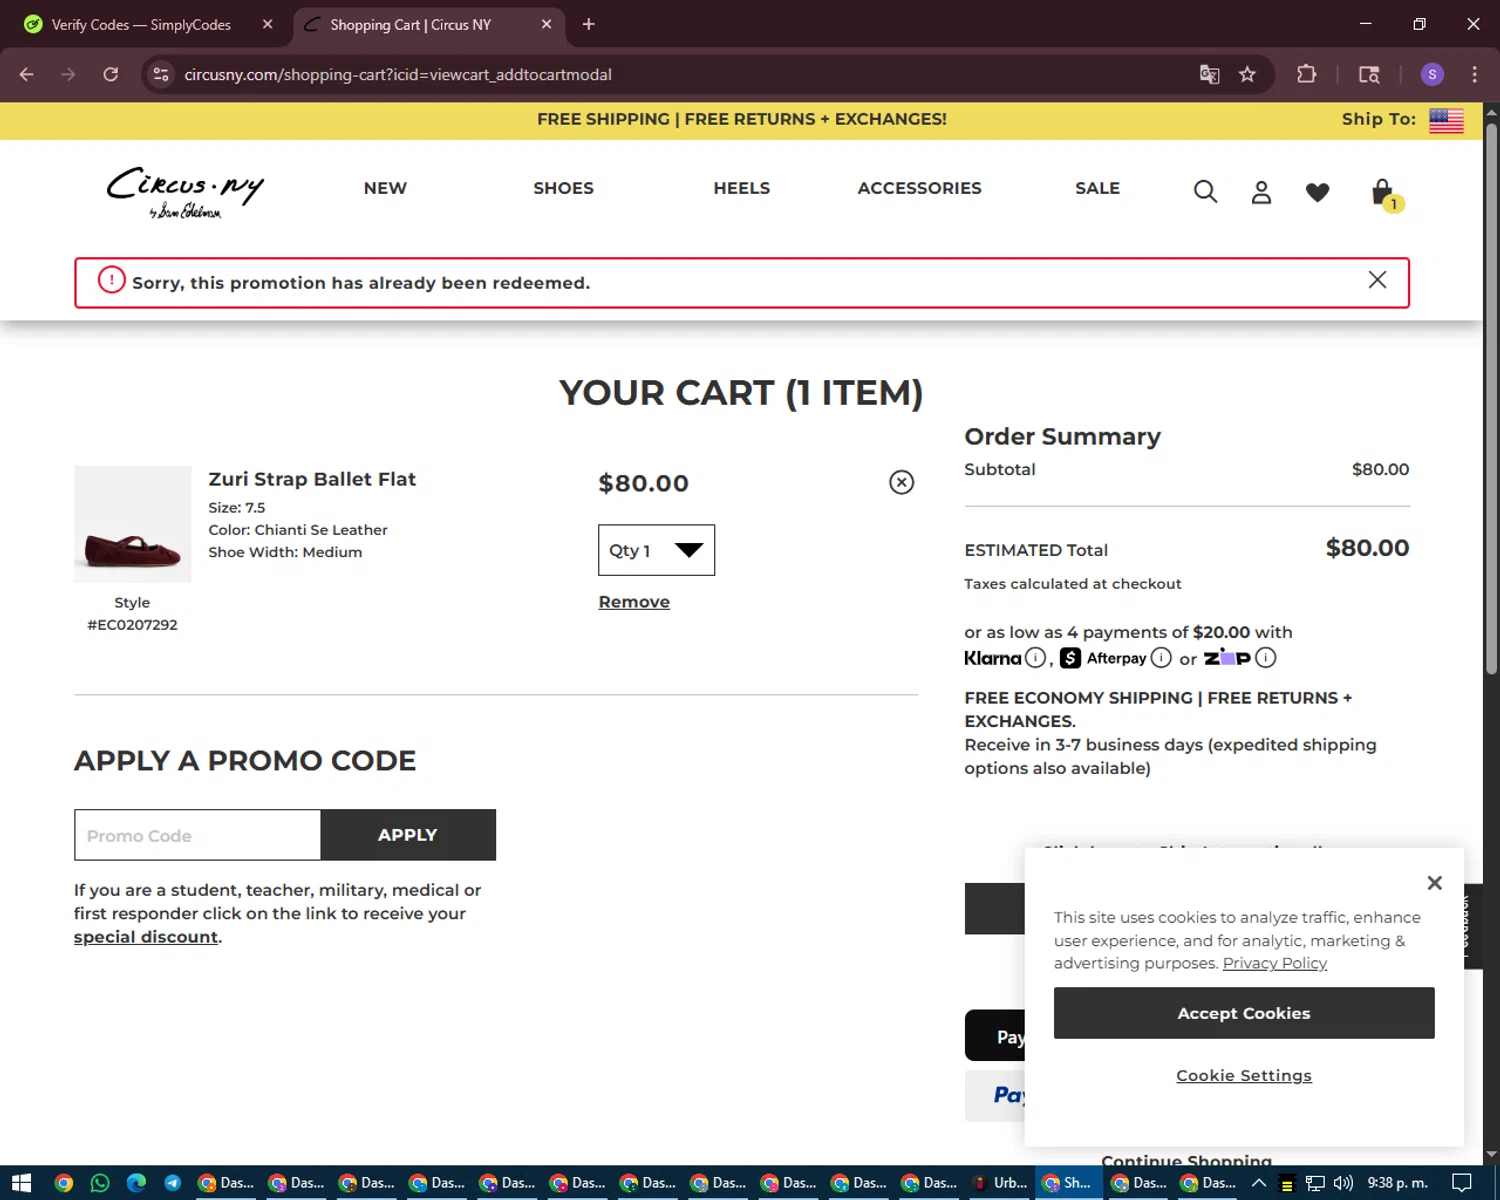1500x1200 pixels.
Task: Open Telegram from the taskbar
Action: 172,1183
